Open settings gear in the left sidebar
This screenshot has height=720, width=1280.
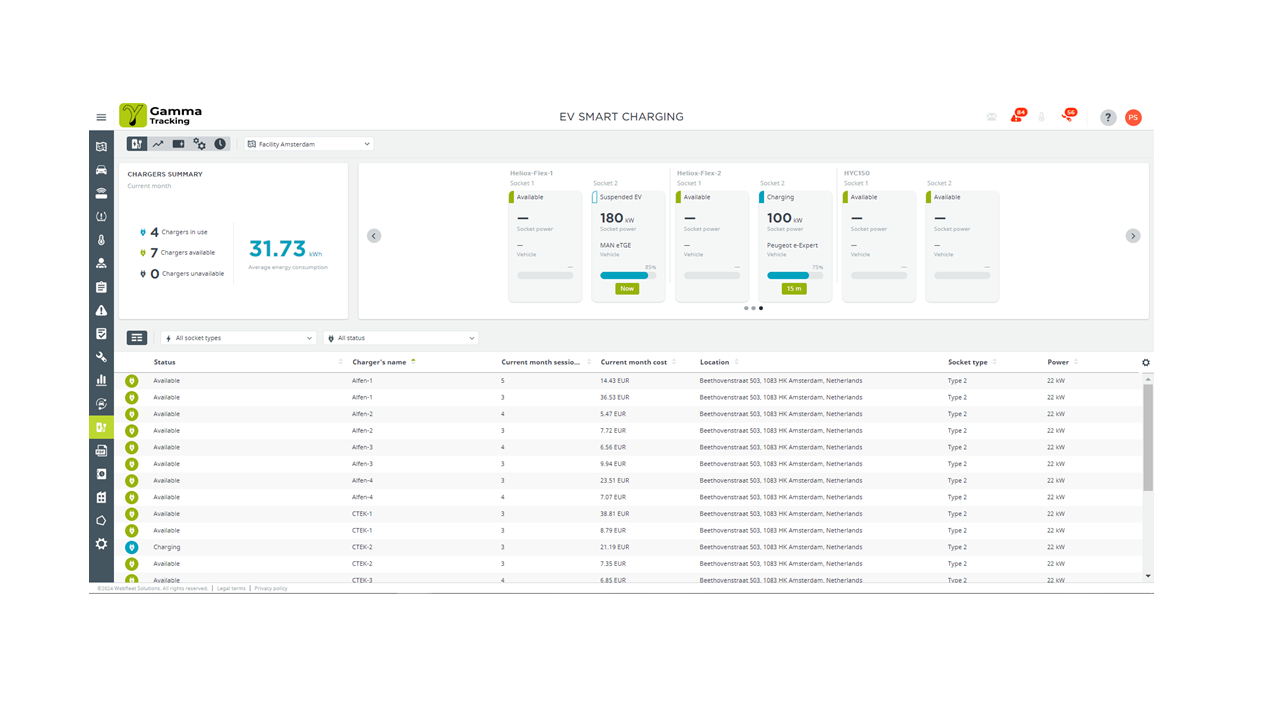[101, 544]
